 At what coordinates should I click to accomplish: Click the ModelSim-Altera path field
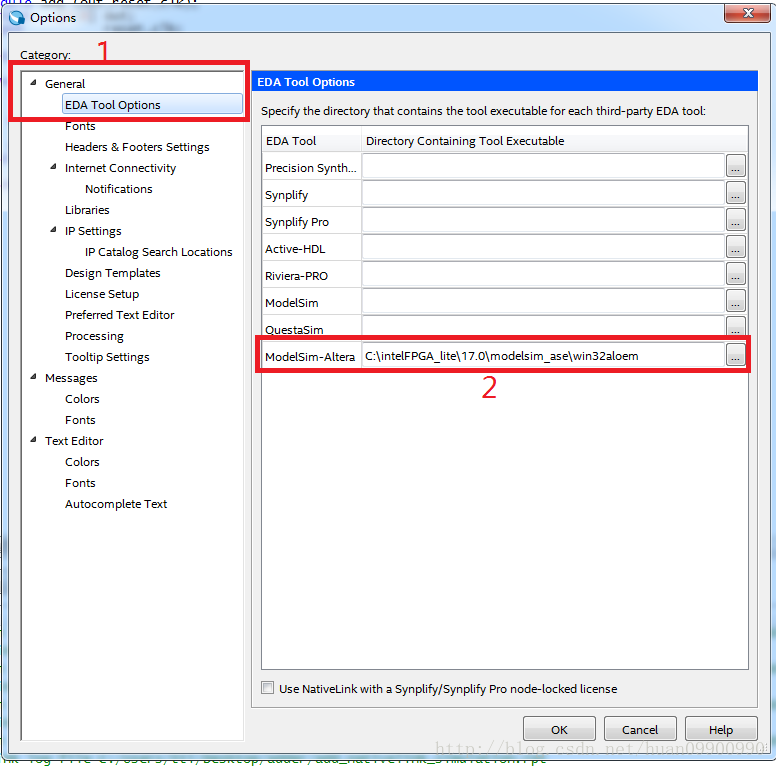tap(543, 355)
